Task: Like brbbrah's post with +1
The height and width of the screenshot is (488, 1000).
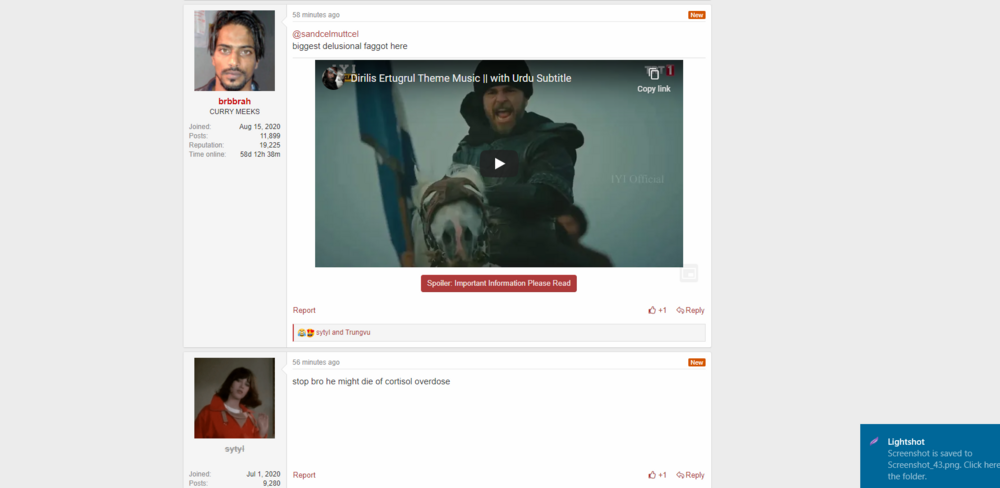Action: (658, 311)
